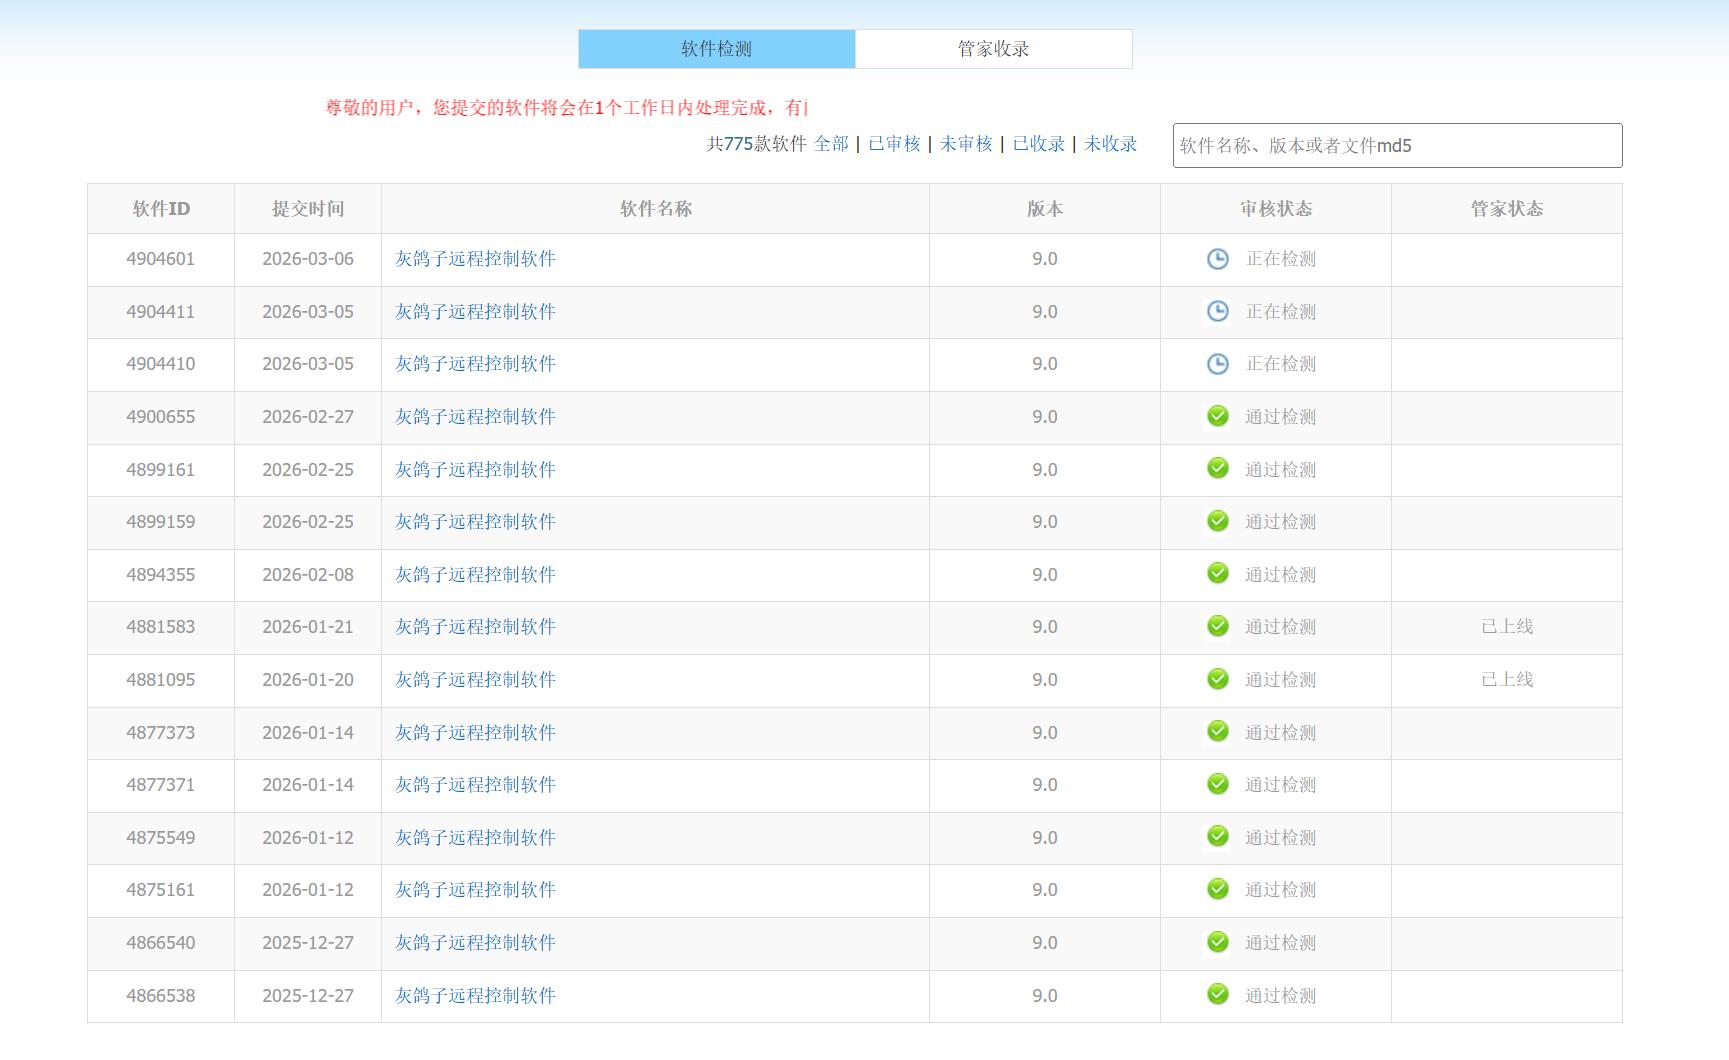The image size is (1729, 1060).
Task: Show 已审核 software filter
Action: point(894,144)
